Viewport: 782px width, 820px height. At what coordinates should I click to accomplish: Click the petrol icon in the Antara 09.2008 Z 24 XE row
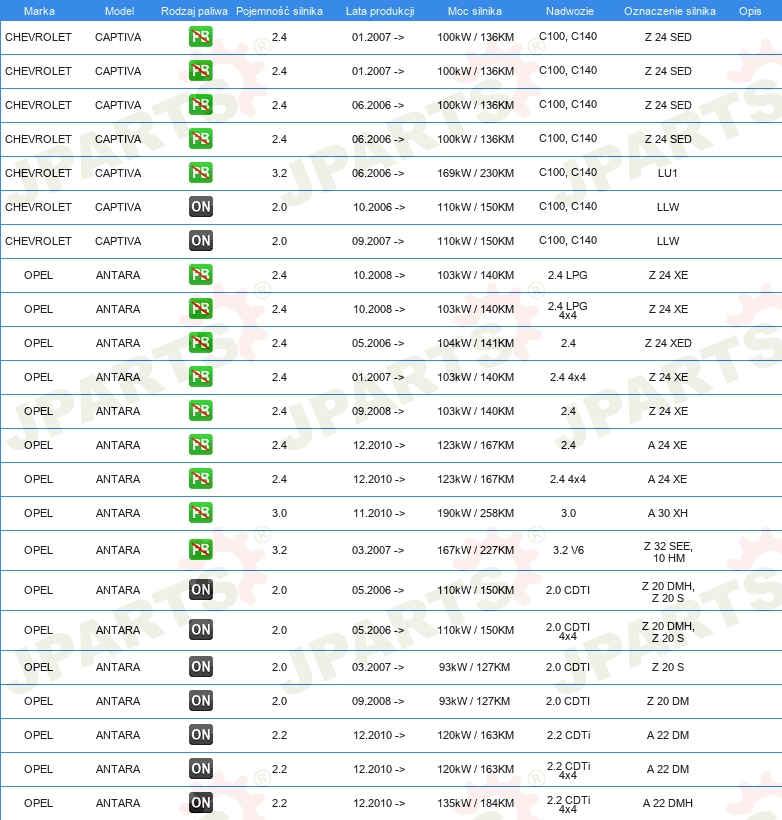click(x=201, y=411)
